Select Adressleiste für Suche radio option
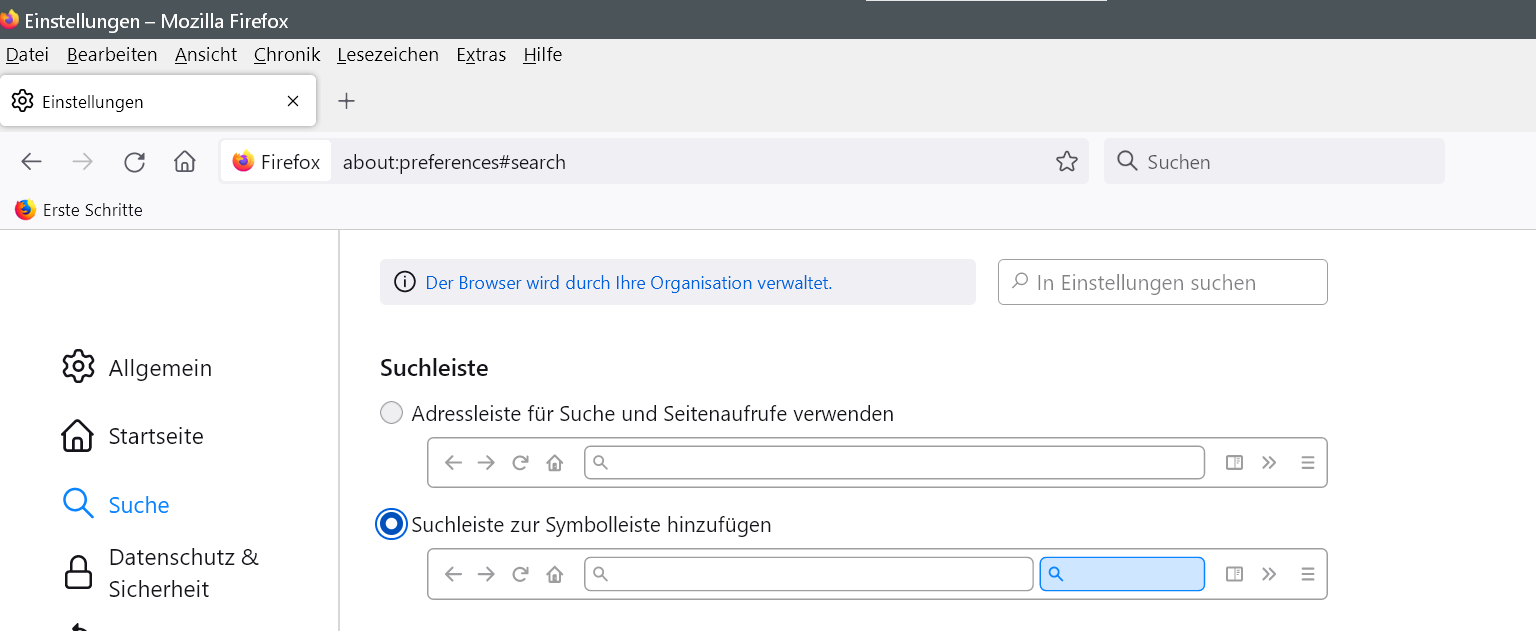 [391, 413]
